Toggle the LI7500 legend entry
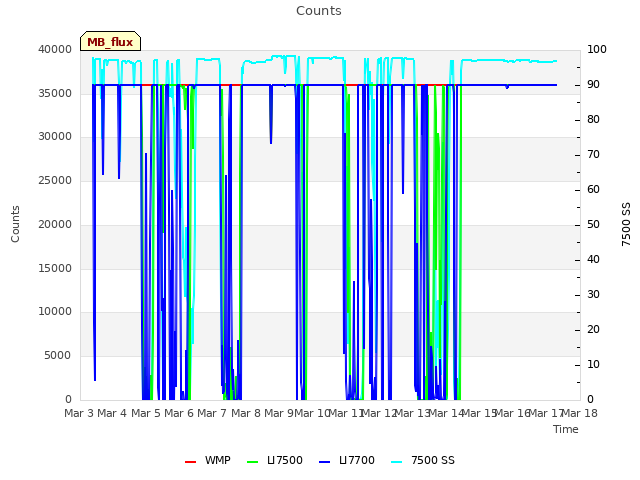This screenshot has width=640, height=480. coord(275,460)
